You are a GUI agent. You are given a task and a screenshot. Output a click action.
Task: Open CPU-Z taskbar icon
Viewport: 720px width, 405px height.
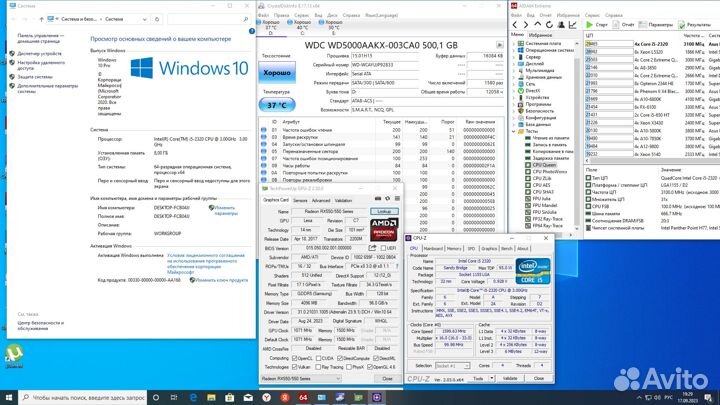pos(377,397)
